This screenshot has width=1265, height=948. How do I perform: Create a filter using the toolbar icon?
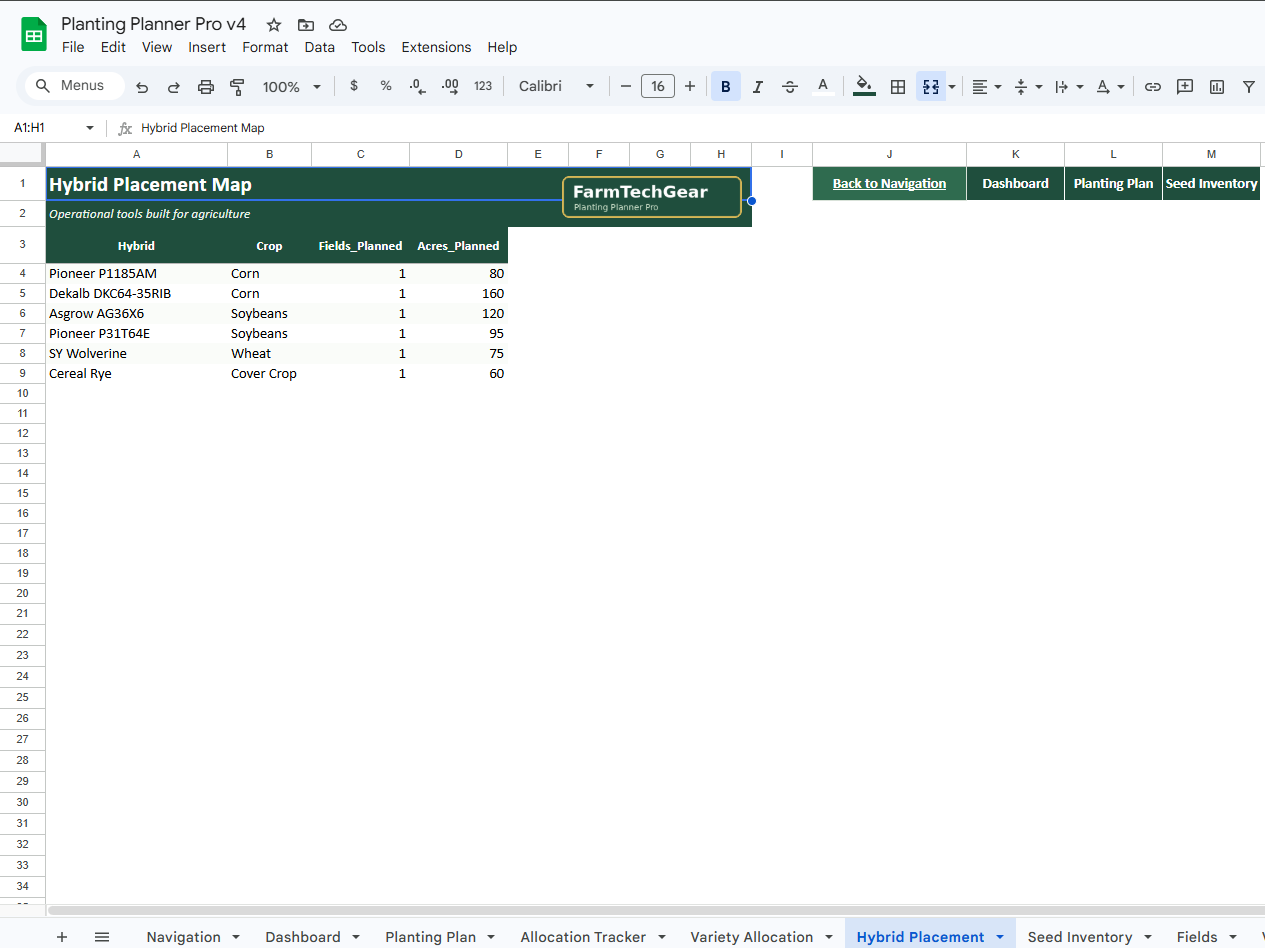tap(1248, 86)
